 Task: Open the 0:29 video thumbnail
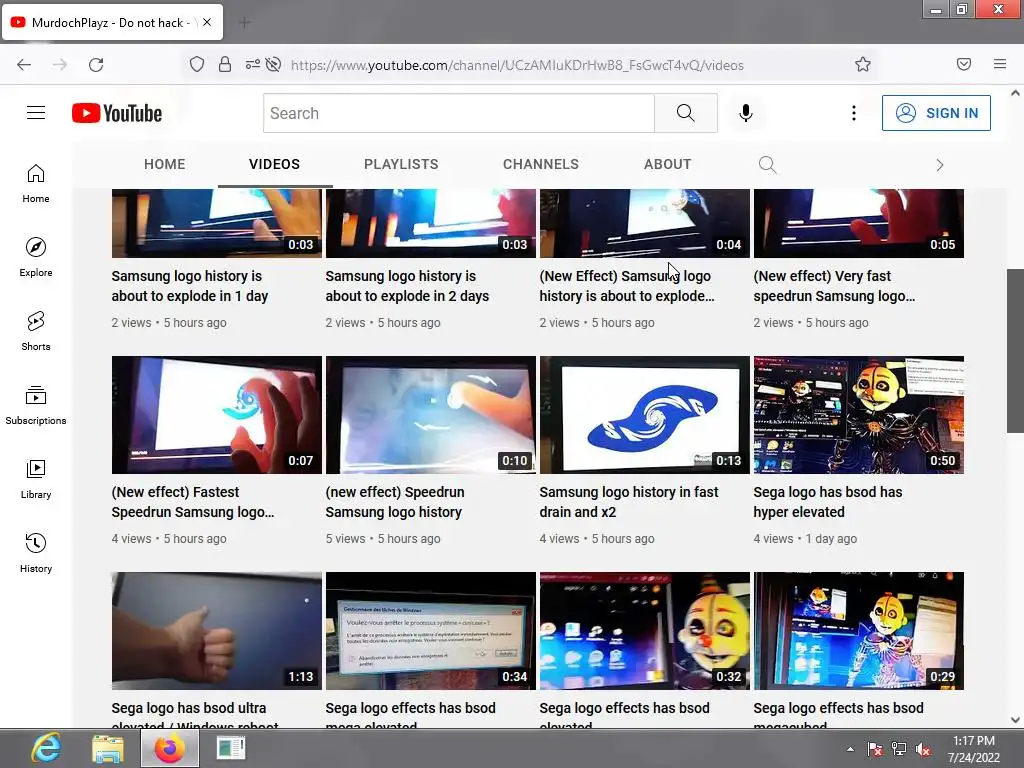pyautogui.click(x=859, y=631)
